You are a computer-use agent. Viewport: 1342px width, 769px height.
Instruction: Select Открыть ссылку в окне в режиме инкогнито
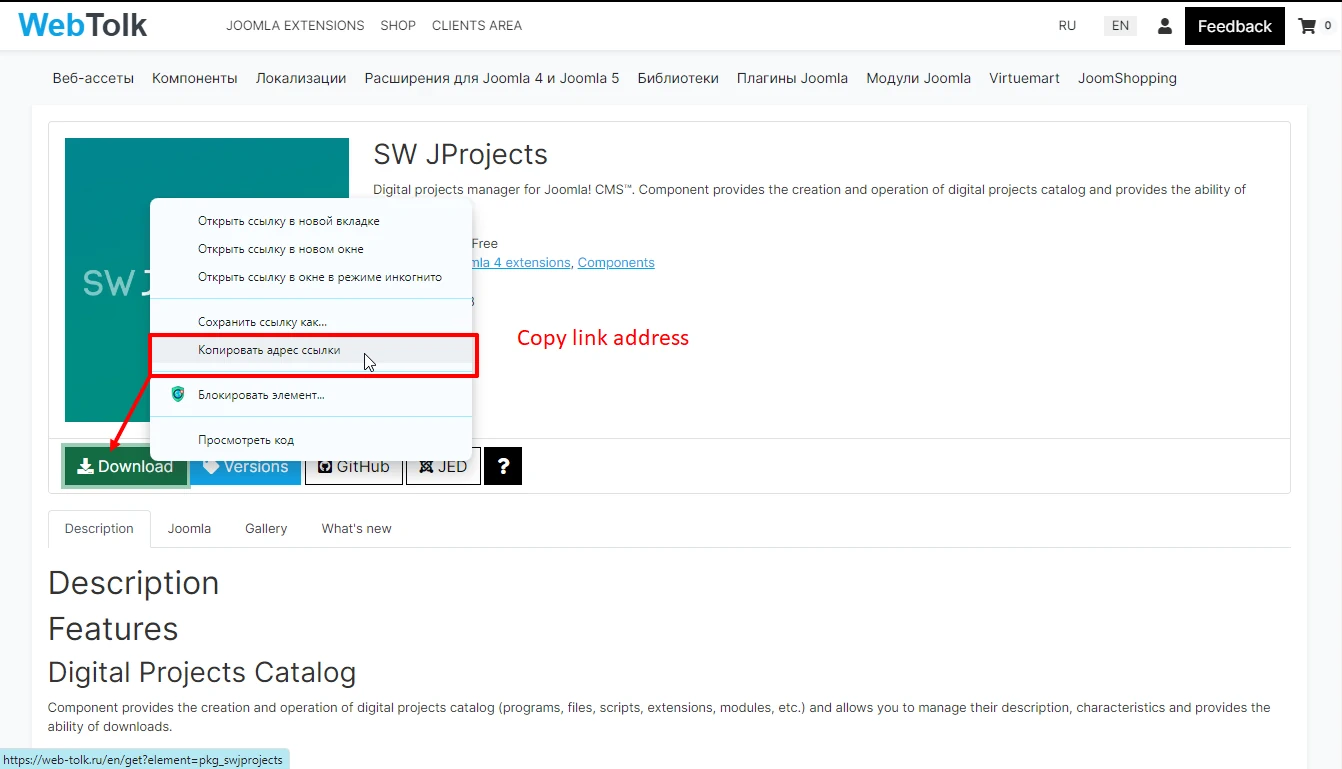pos(311,277)
